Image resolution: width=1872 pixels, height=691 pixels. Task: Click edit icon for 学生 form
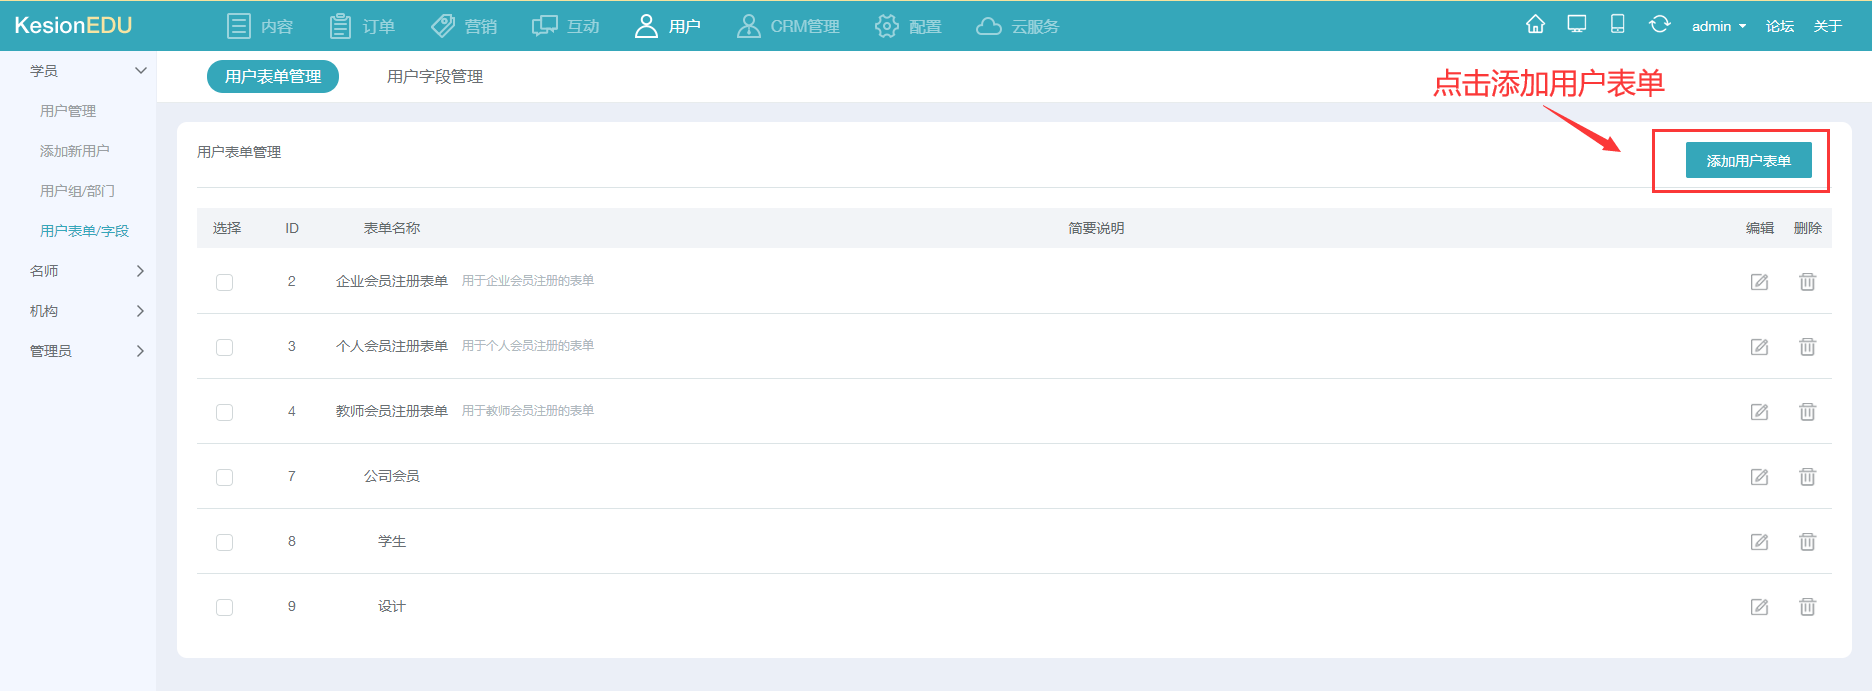[x=1759, y=542]
